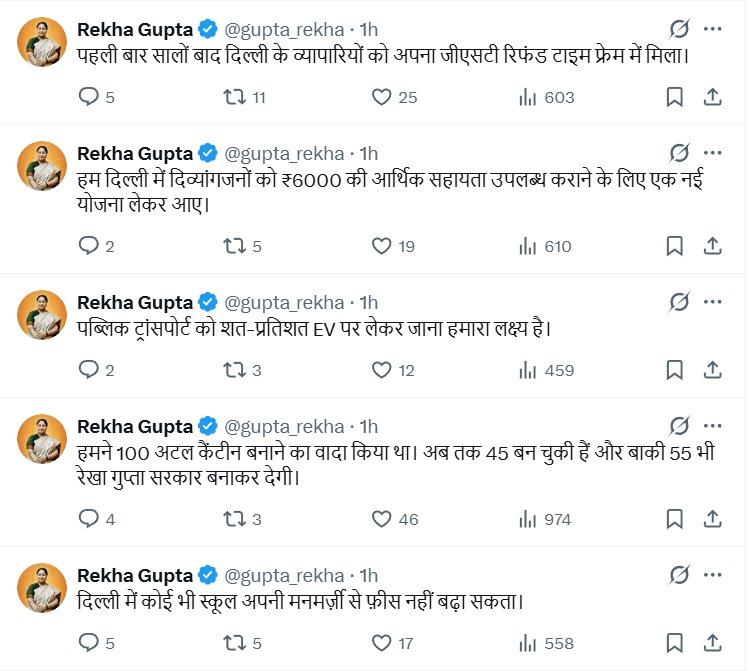Like the ₹6000 divyangjan scheme tweet
Image resolution: width=749 pixels, height=671 pixels.
point(381,245)
